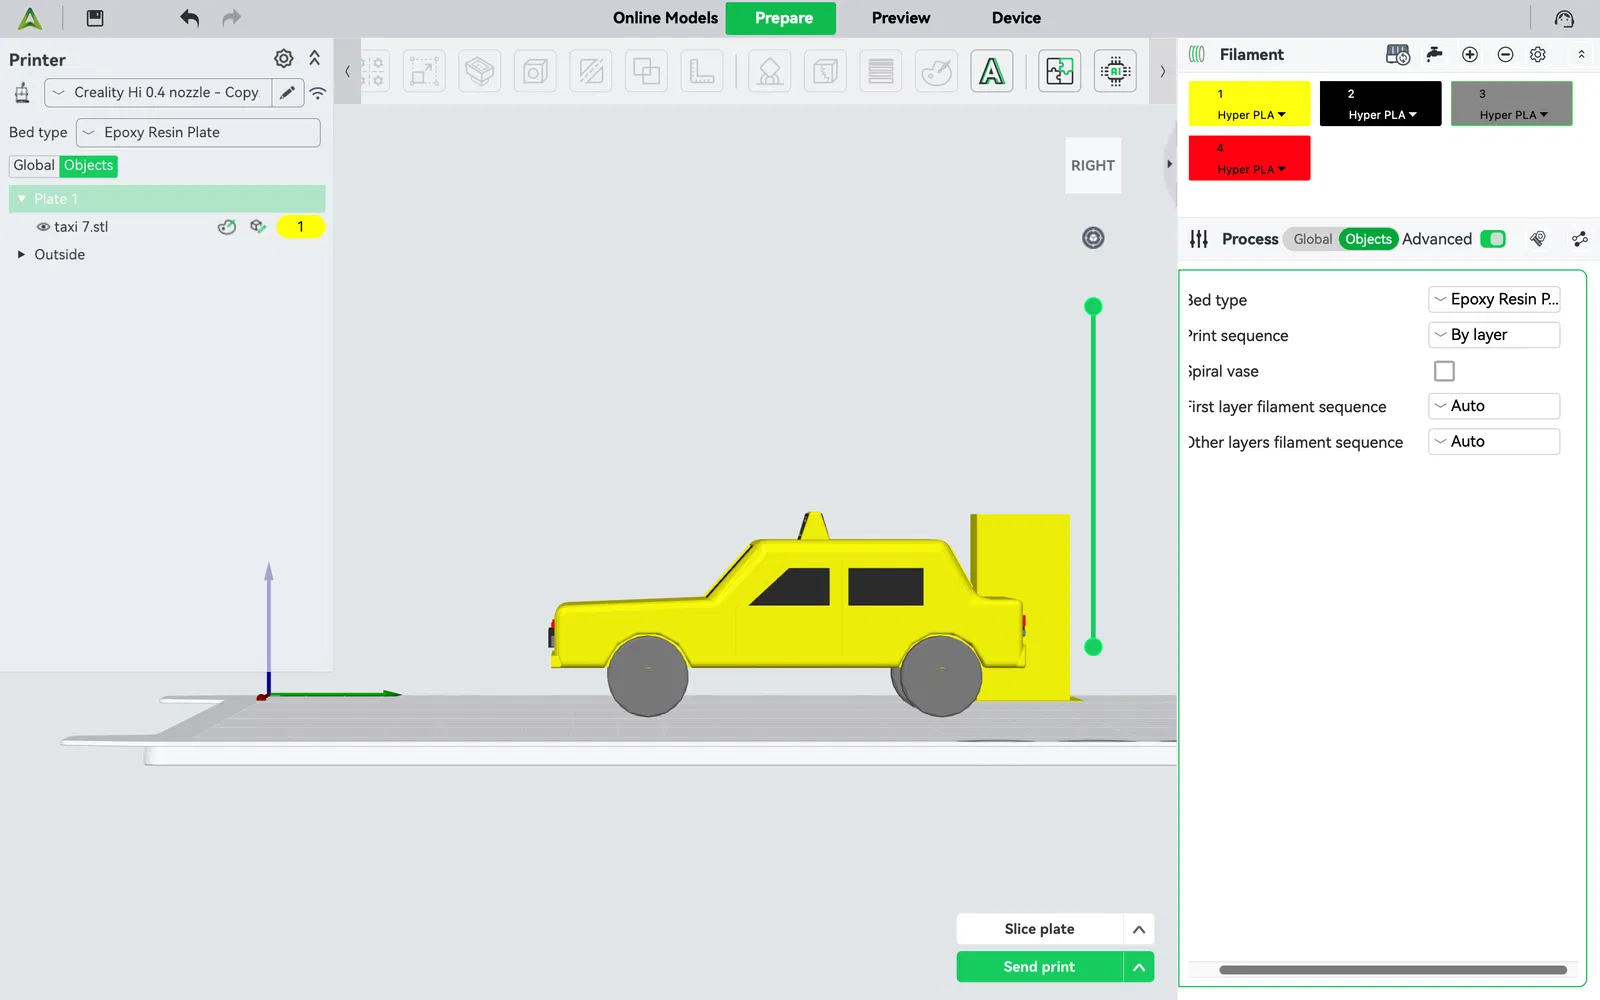Open the assembly view puzzle icon

(x=1059, y=71)
